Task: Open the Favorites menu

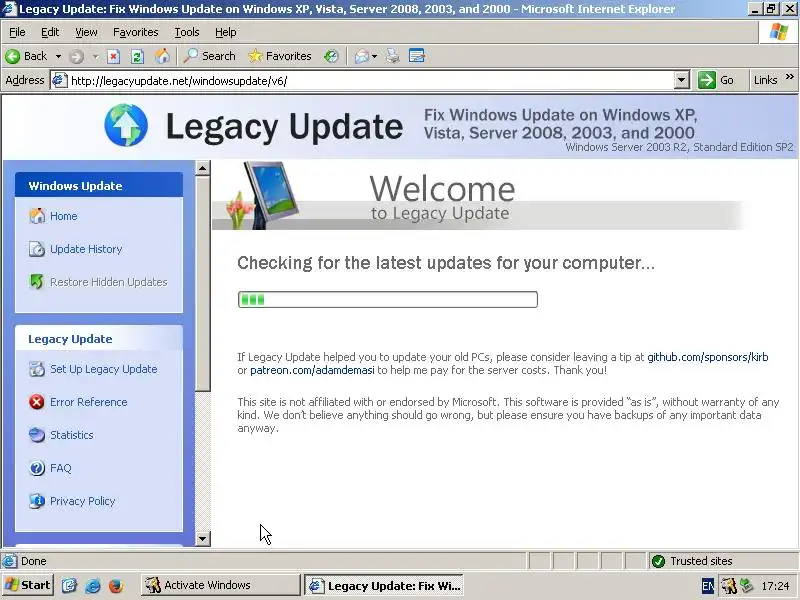Action: 136,32
